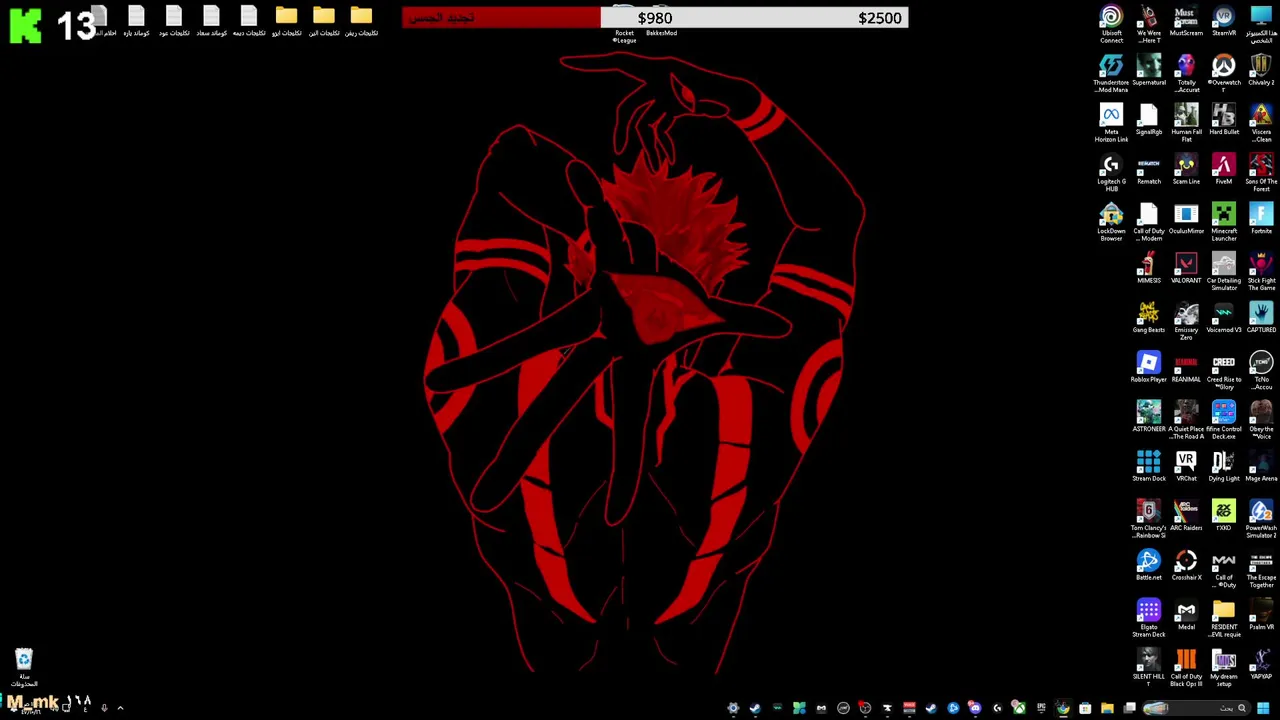This screenshot has height=720, width=1280.
Task: Open the My dream setup shortcut
Action: click(x=1223, y=668)
